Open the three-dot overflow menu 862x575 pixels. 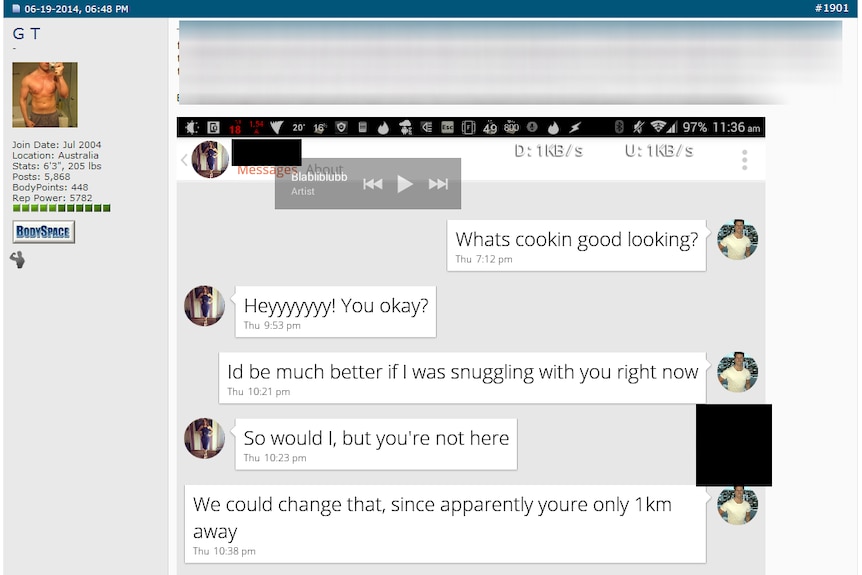[744, 160]
